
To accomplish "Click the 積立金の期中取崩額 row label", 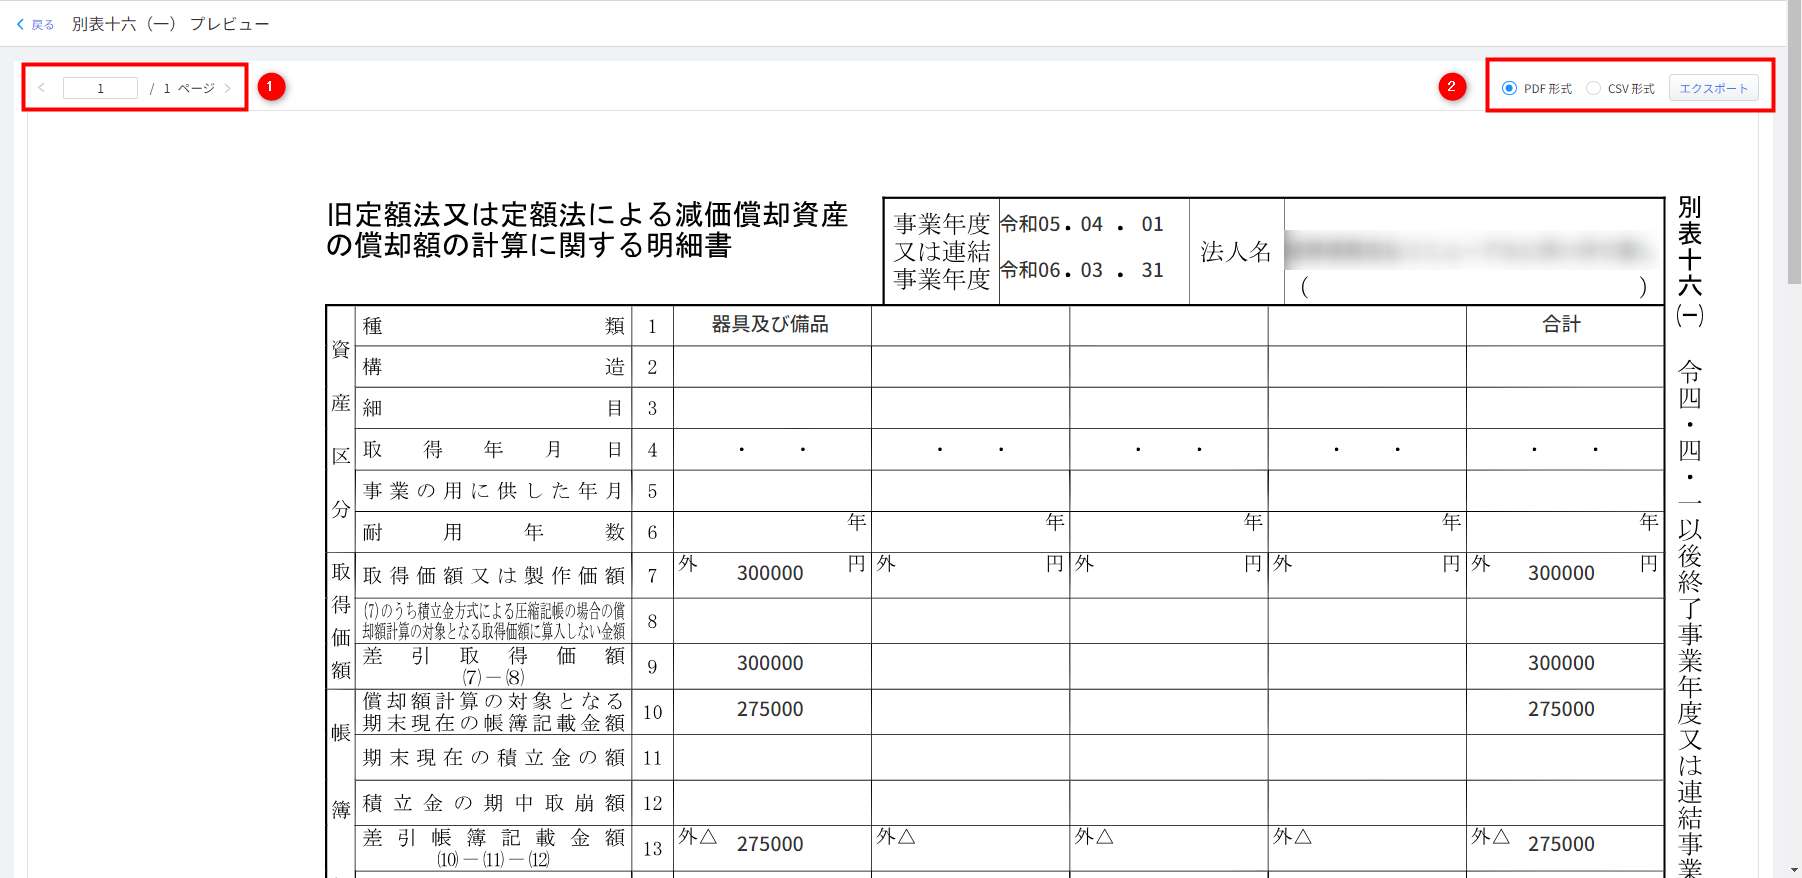I will pos(494,803).
